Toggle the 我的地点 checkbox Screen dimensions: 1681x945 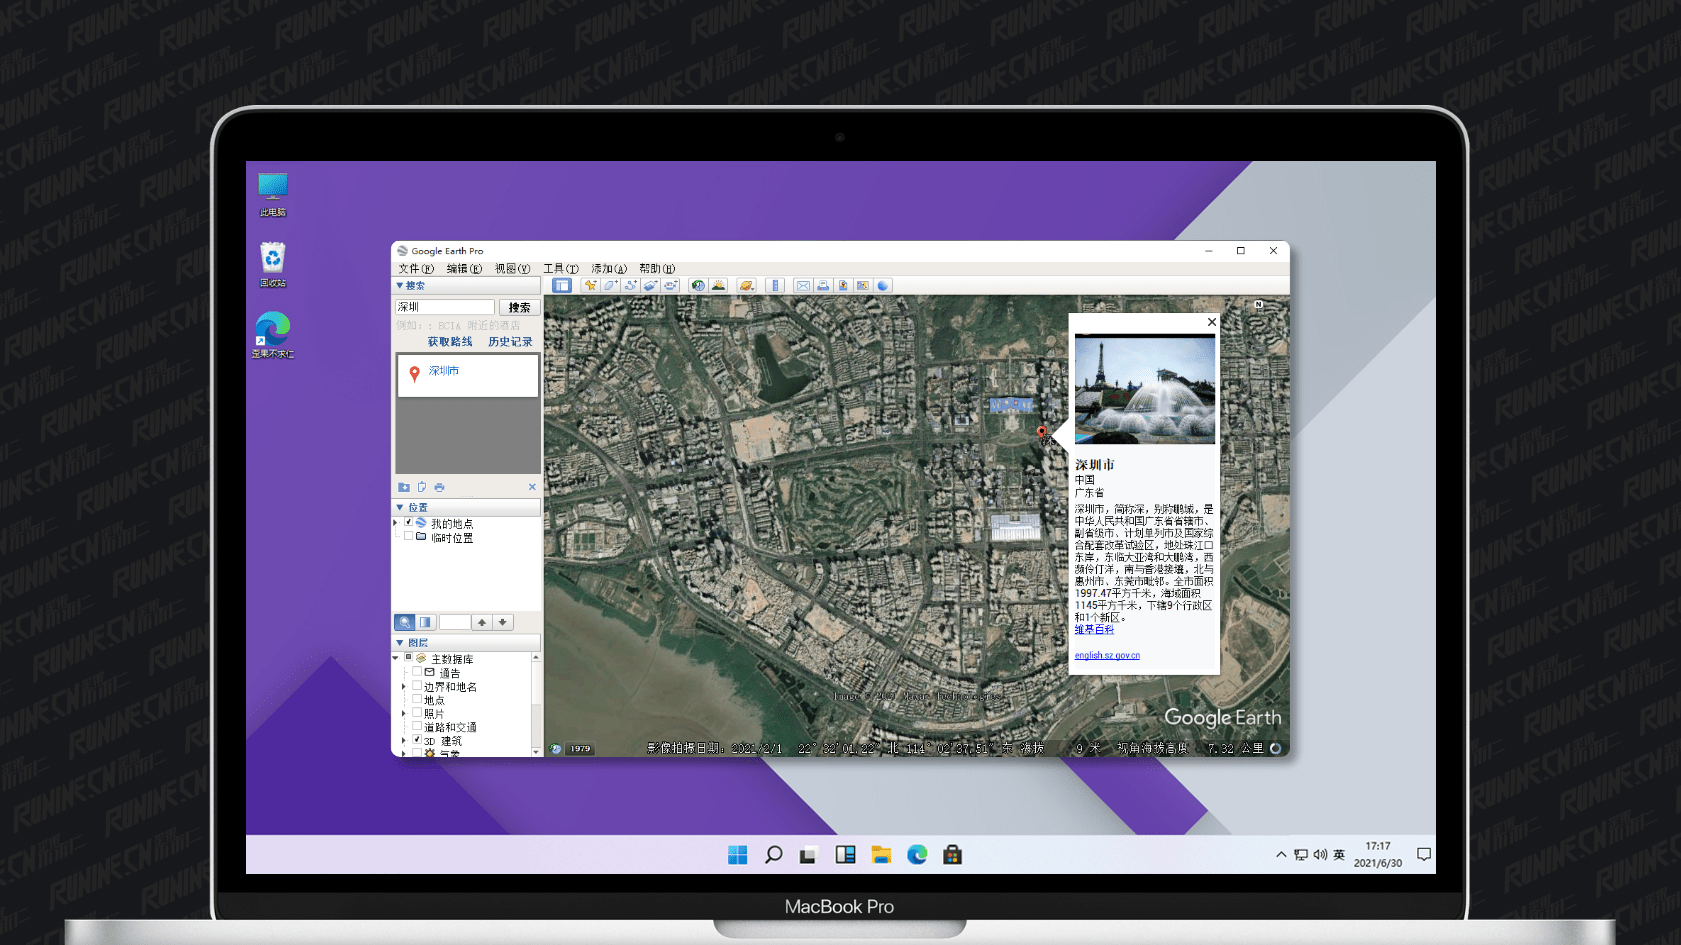click(408, 522)
